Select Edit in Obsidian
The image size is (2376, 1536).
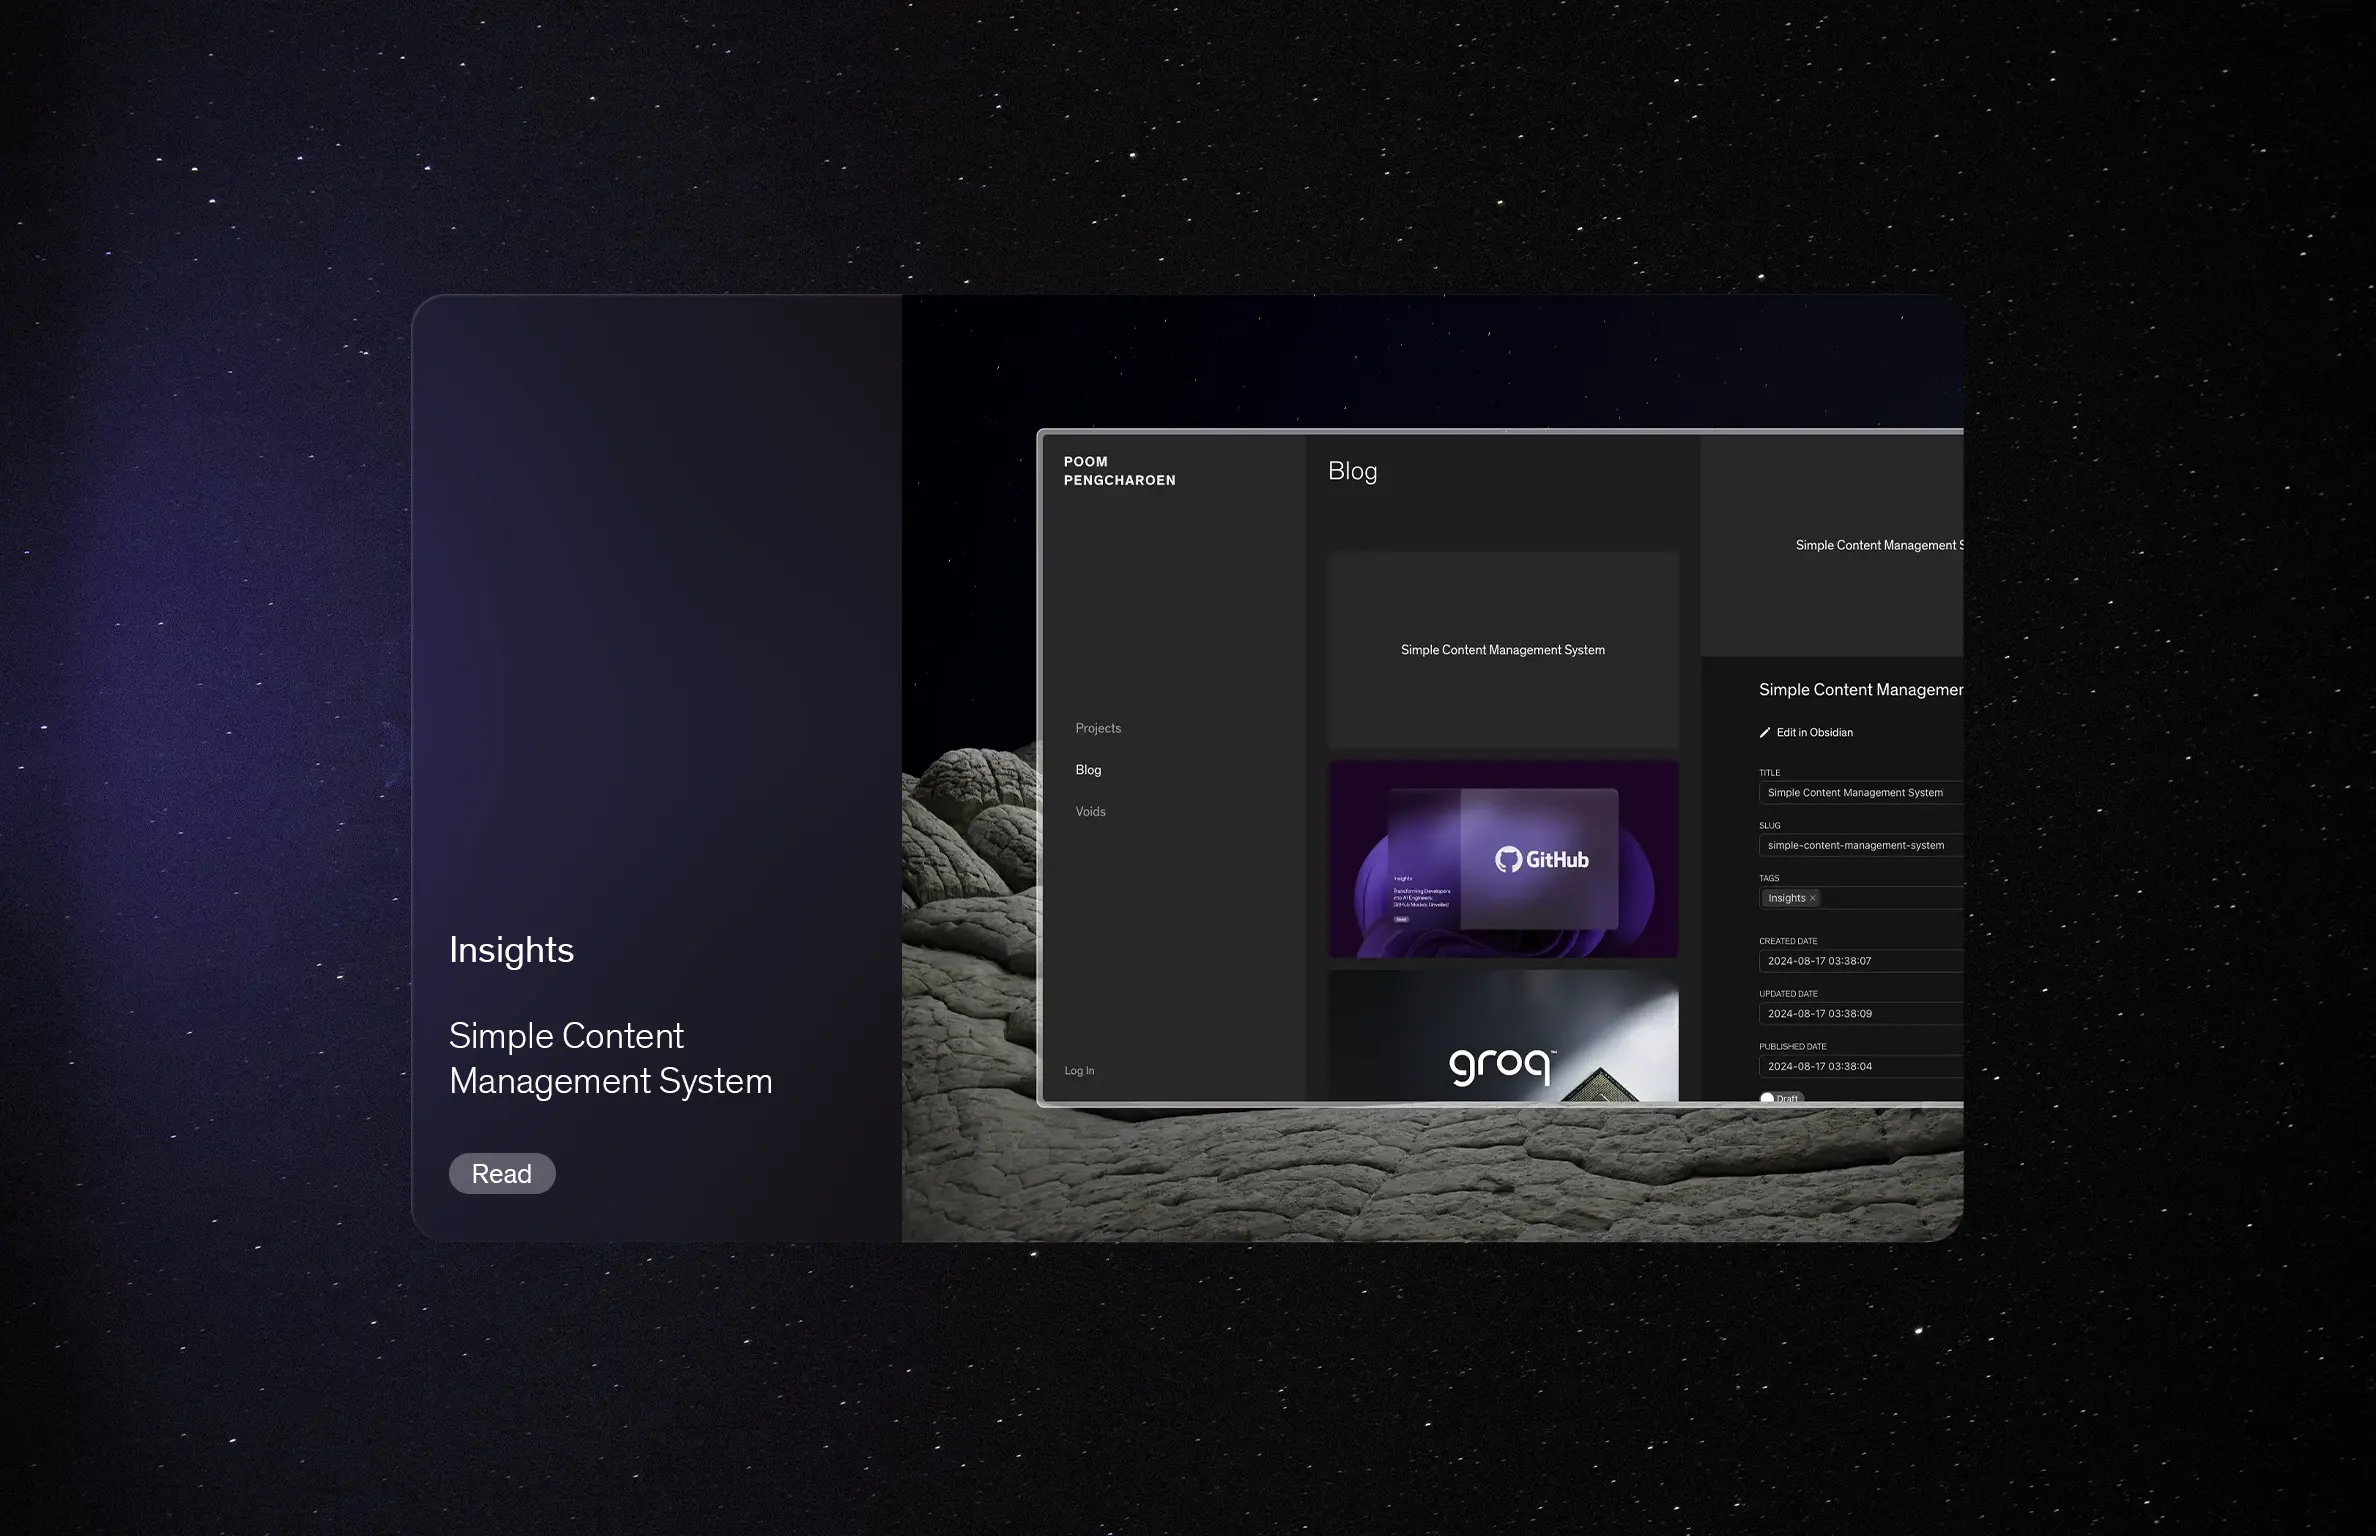[x=1813, y=732]
